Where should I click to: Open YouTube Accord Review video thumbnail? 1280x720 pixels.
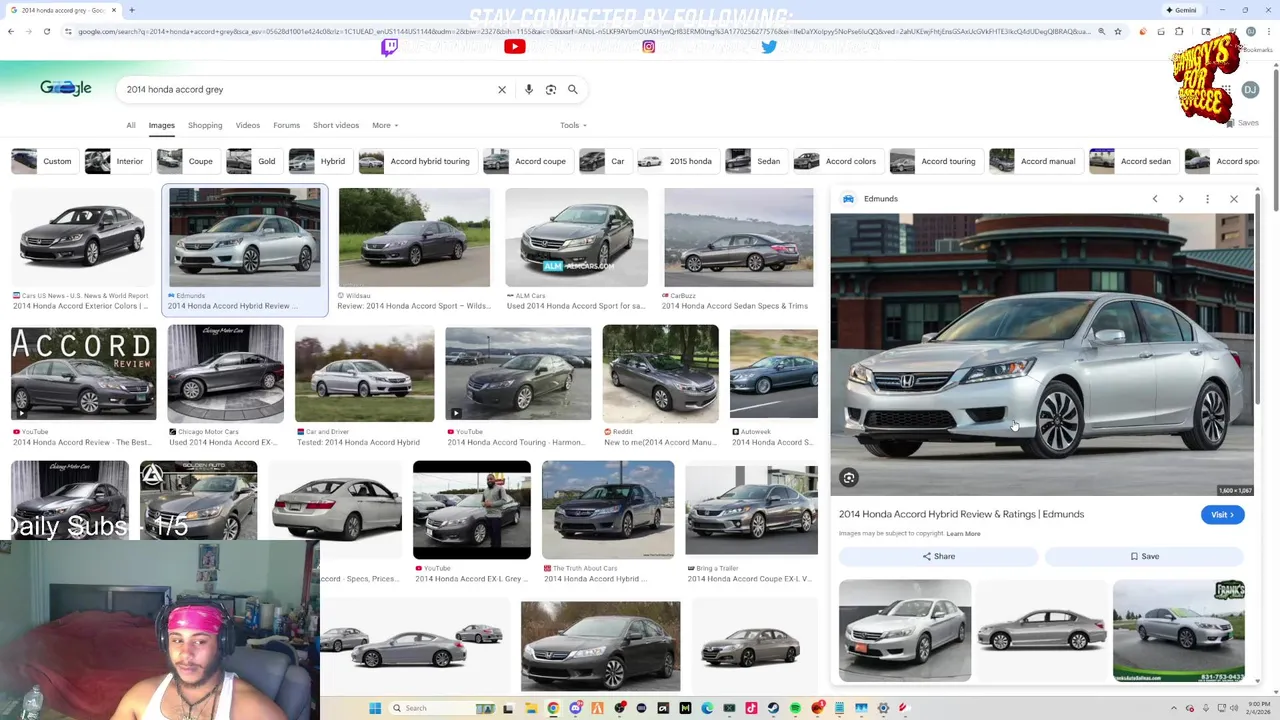pos(83,373)
